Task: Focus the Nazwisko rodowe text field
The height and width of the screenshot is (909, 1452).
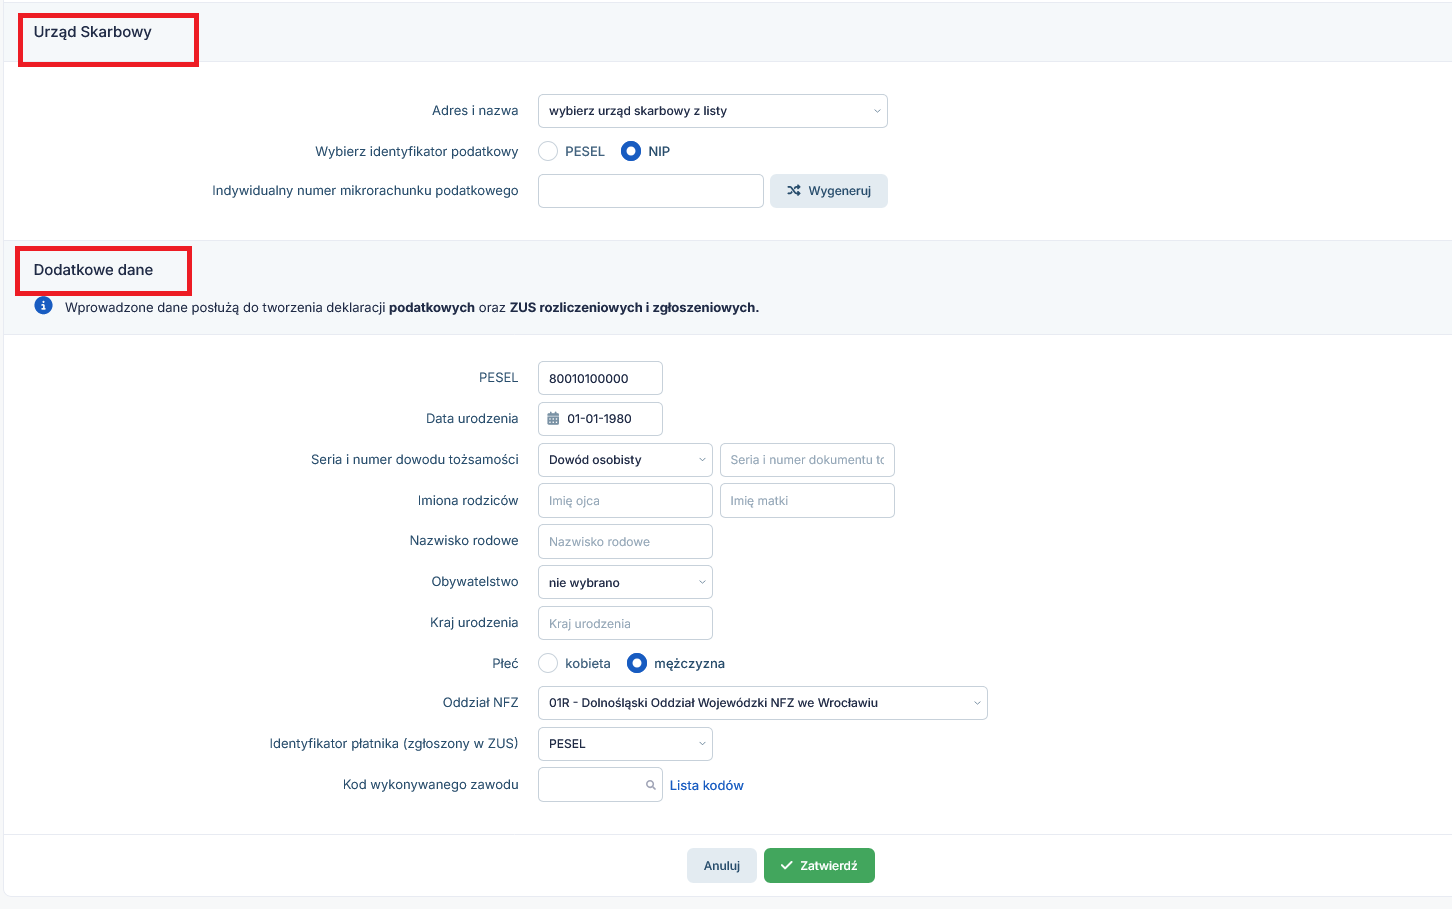Action: click(x=625, y=542)
